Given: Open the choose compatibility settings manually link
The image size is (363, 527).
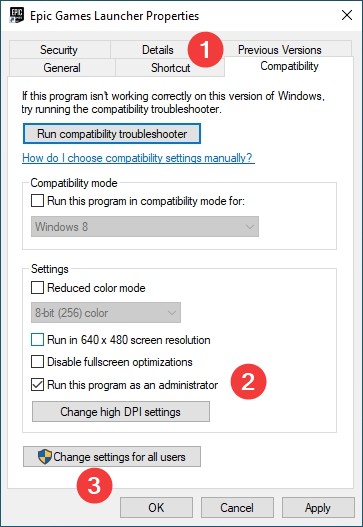Looking at the screenshot, I should click(x=138, y=158).
